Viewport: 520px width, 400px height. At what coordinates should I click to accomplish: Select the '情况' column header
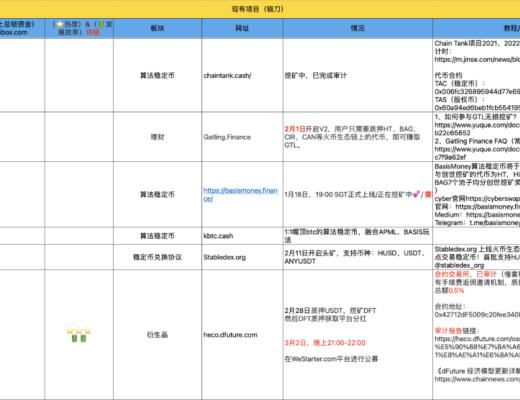point(358,28)
